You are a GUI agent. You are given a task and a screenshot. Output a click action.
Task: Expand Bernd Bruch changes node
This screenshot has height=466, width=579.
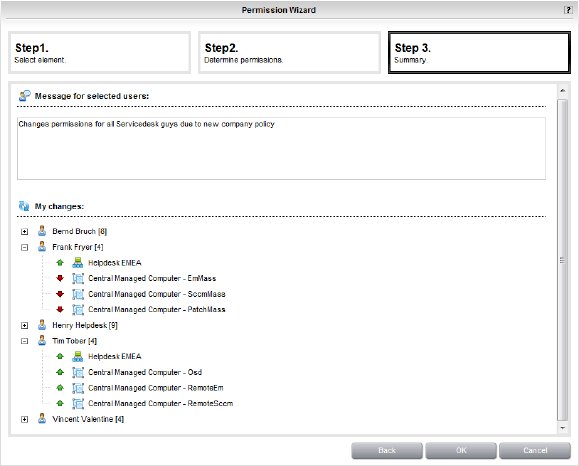tap(24, 232)
